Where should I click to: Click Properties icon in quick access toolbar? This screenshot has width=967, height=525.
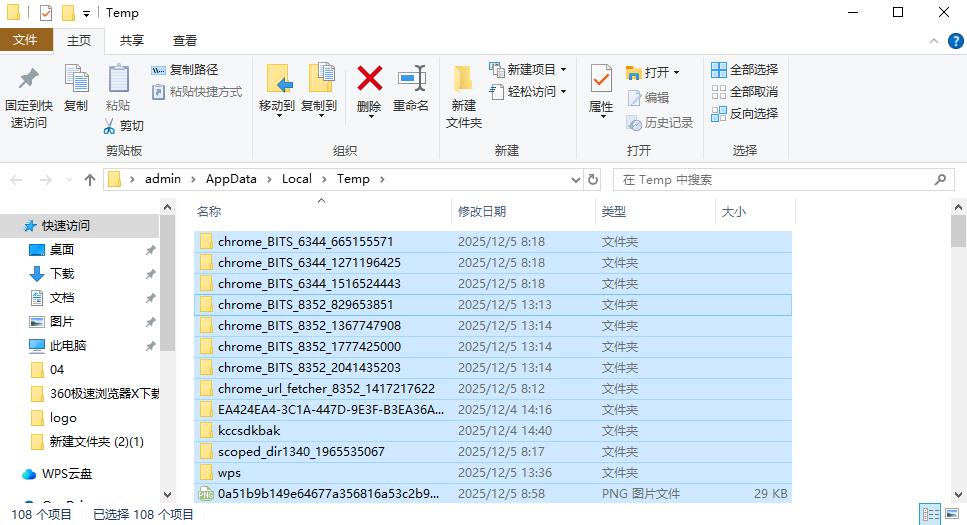pyautogui.click(x=46, y=12)
